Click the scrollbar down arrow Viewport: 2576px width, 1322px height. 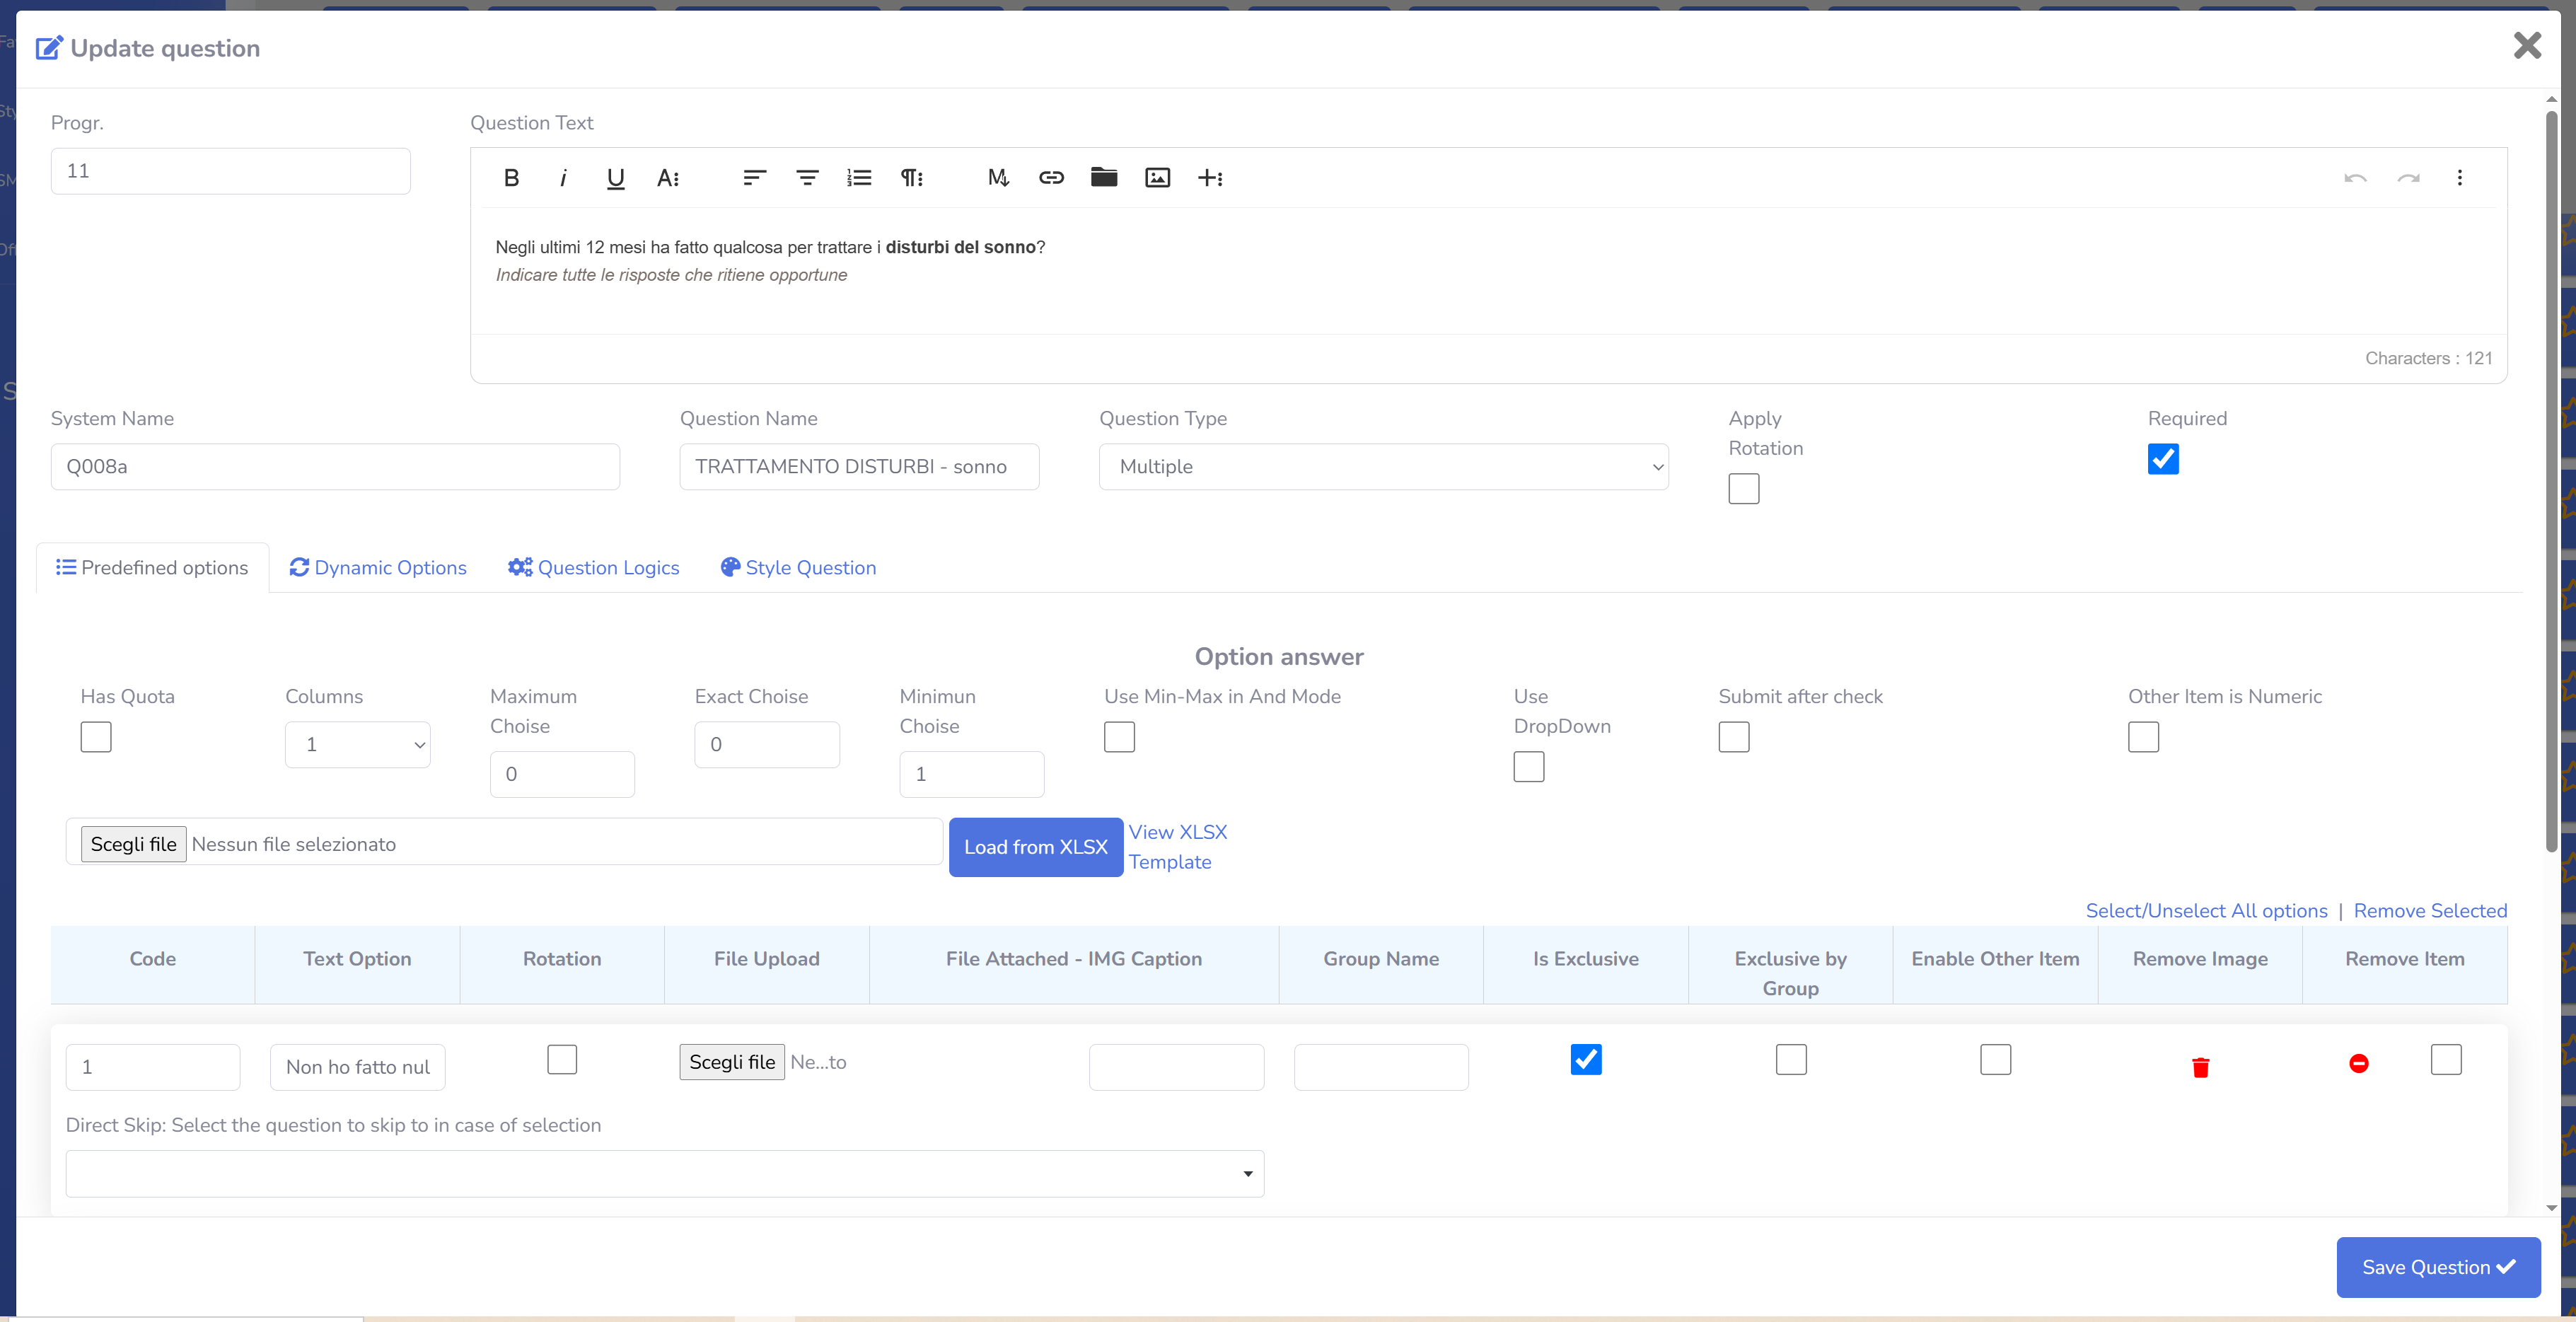pos(2551,1208)
